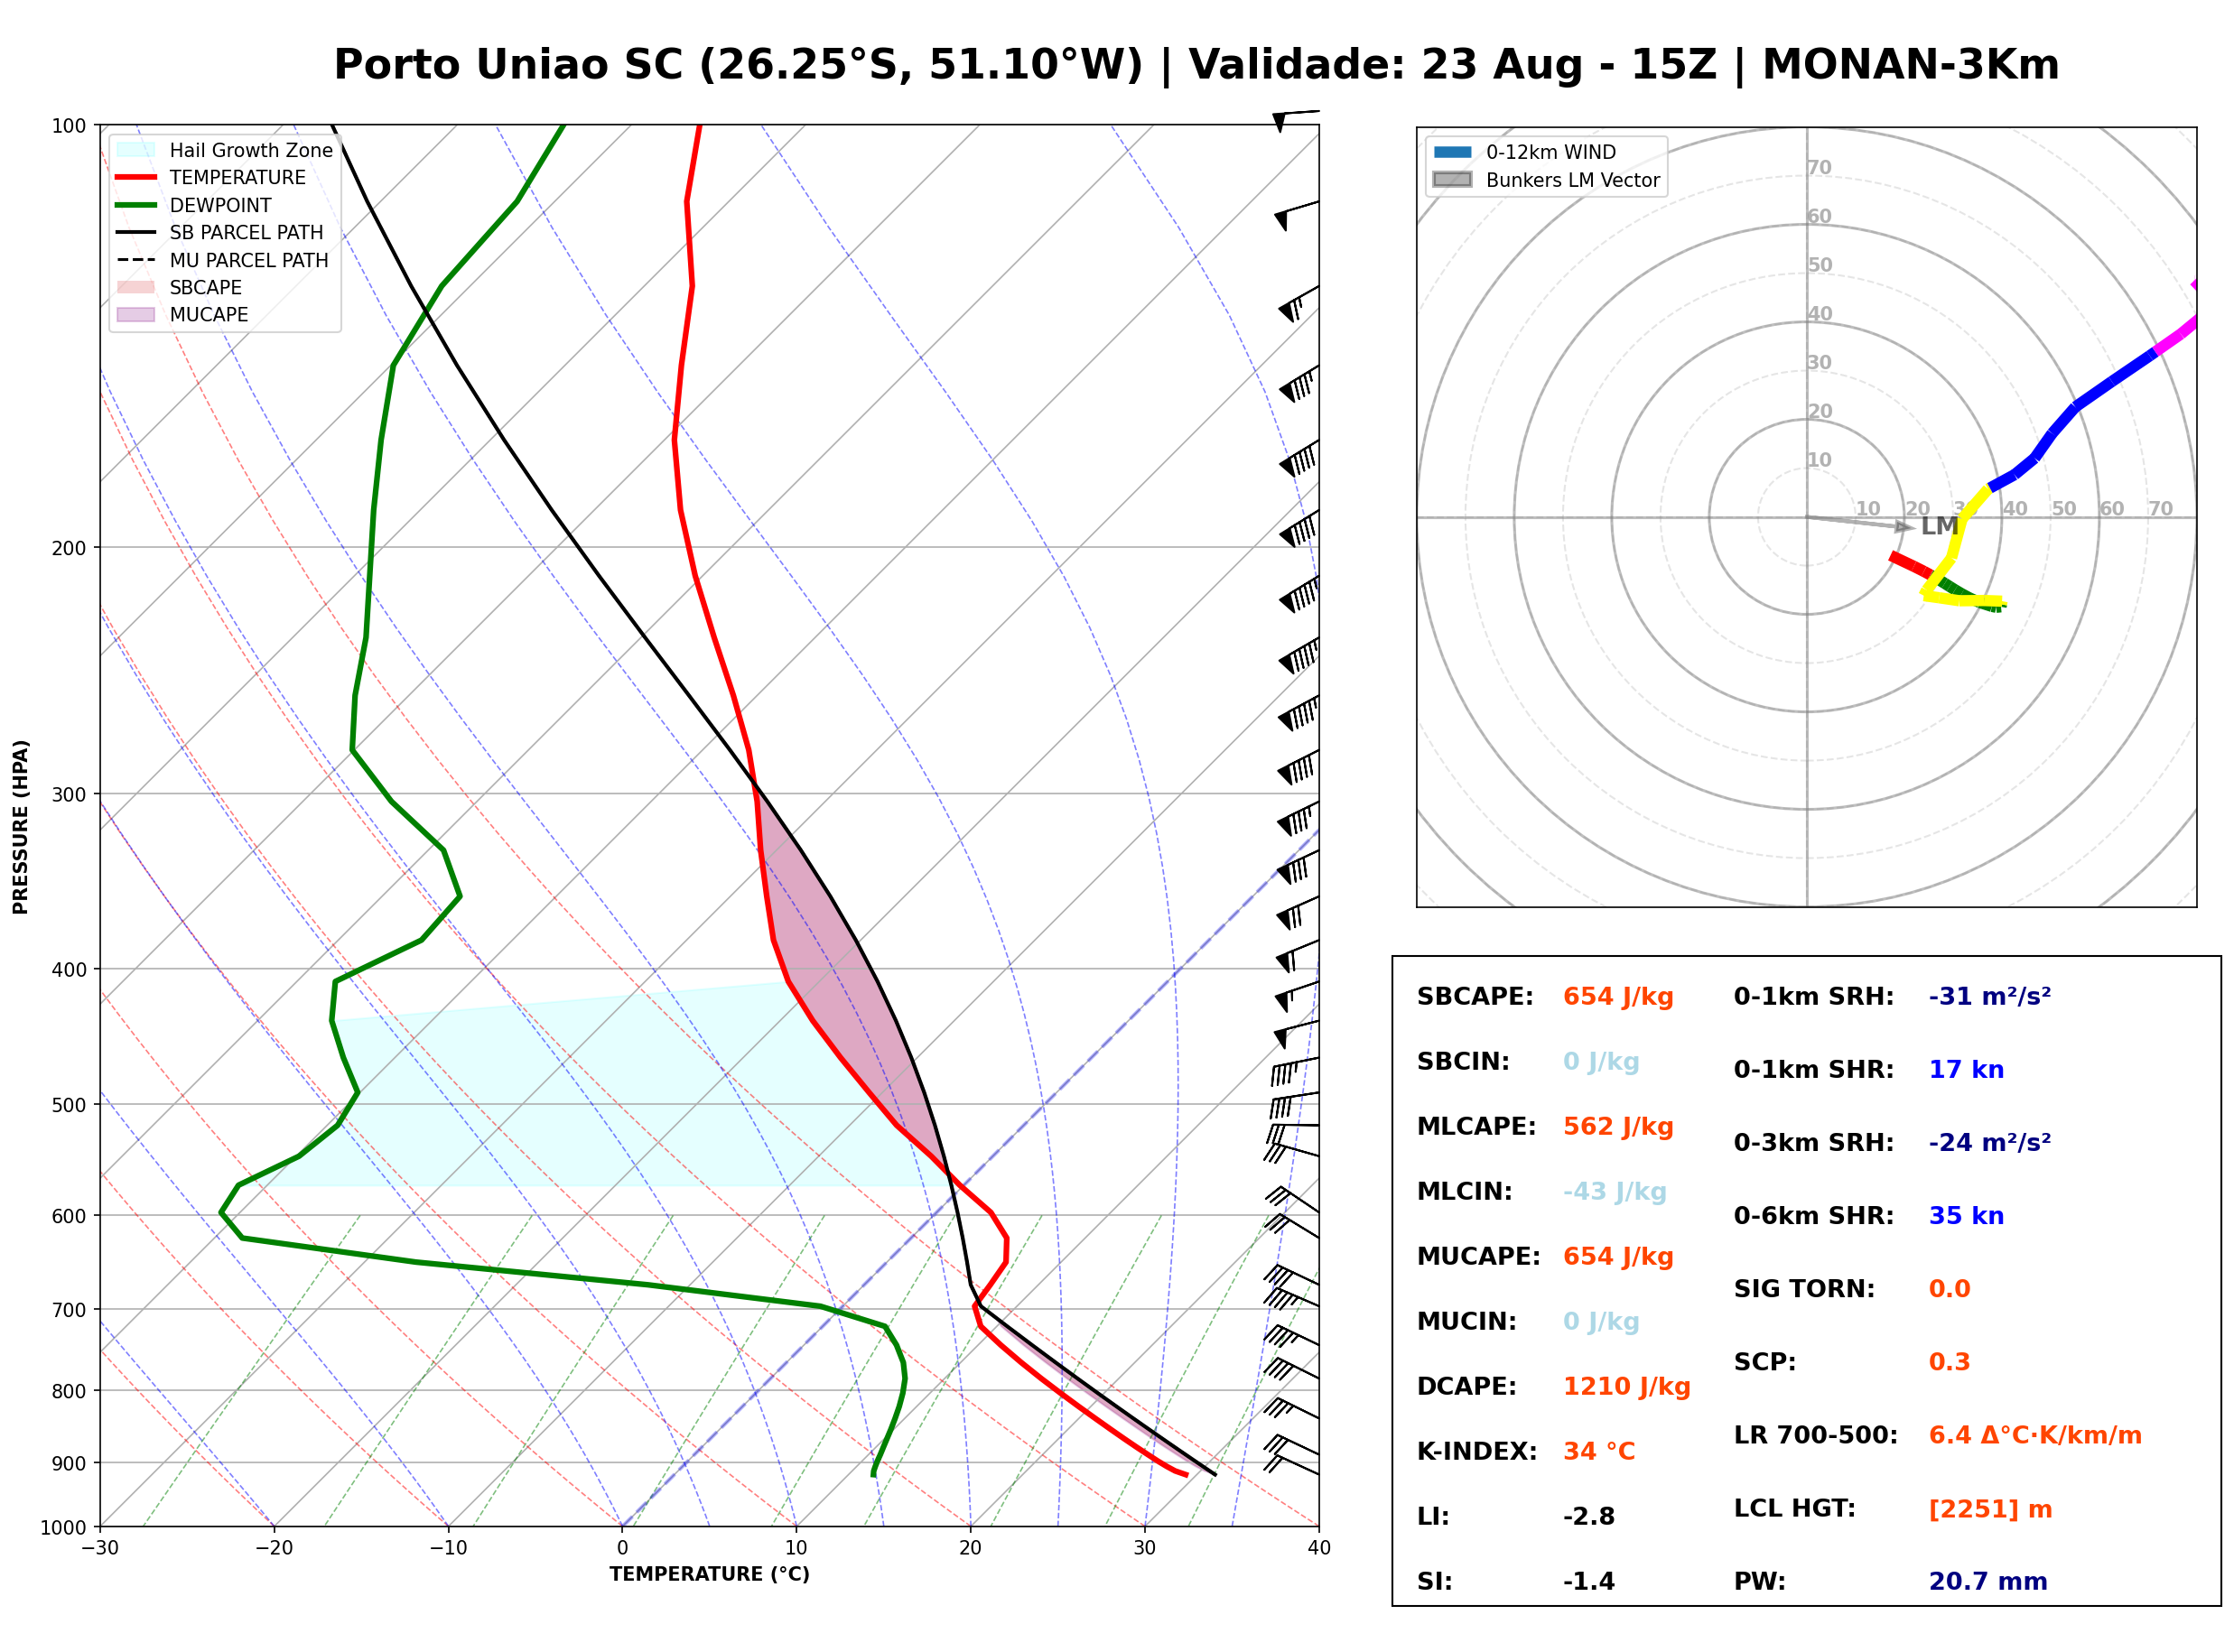Click the LR 700-500 lapse rate value
This screenshot has width=2234, height=1652.
(x=2037, y=1436)
